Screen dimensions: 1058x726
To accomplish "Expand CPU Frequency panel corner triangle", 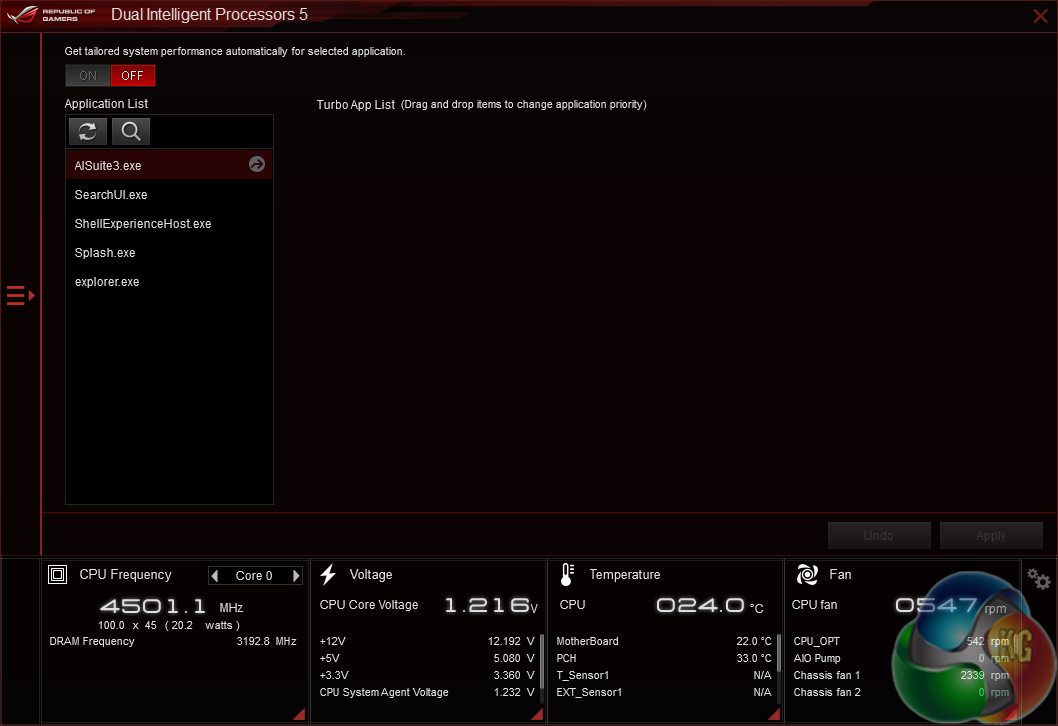I will tap(299, 714).
